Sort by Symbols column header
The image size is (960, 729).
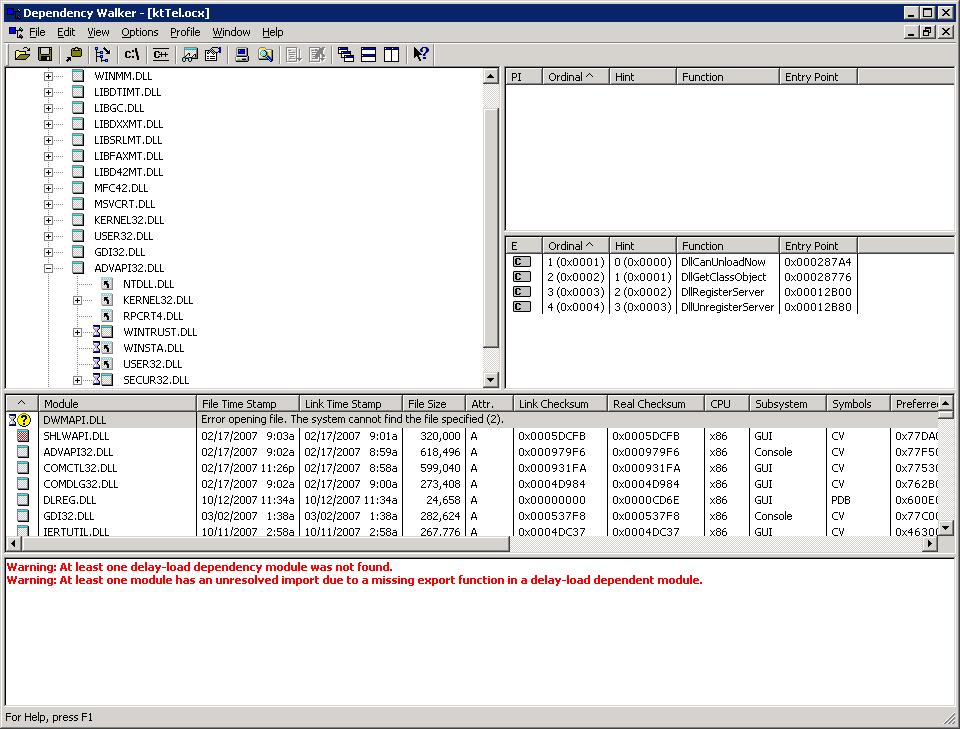(858, 404)
